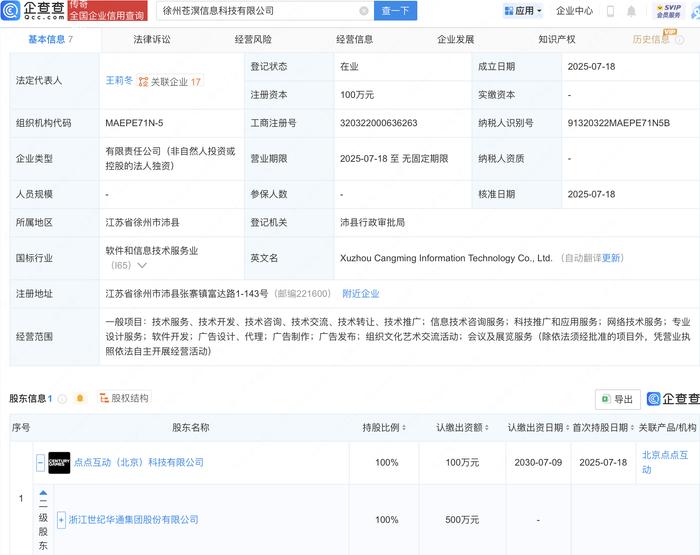Expand the 国标行业 I65 chevron
Screen dimensions: 700x555
(x=142, y=265)
